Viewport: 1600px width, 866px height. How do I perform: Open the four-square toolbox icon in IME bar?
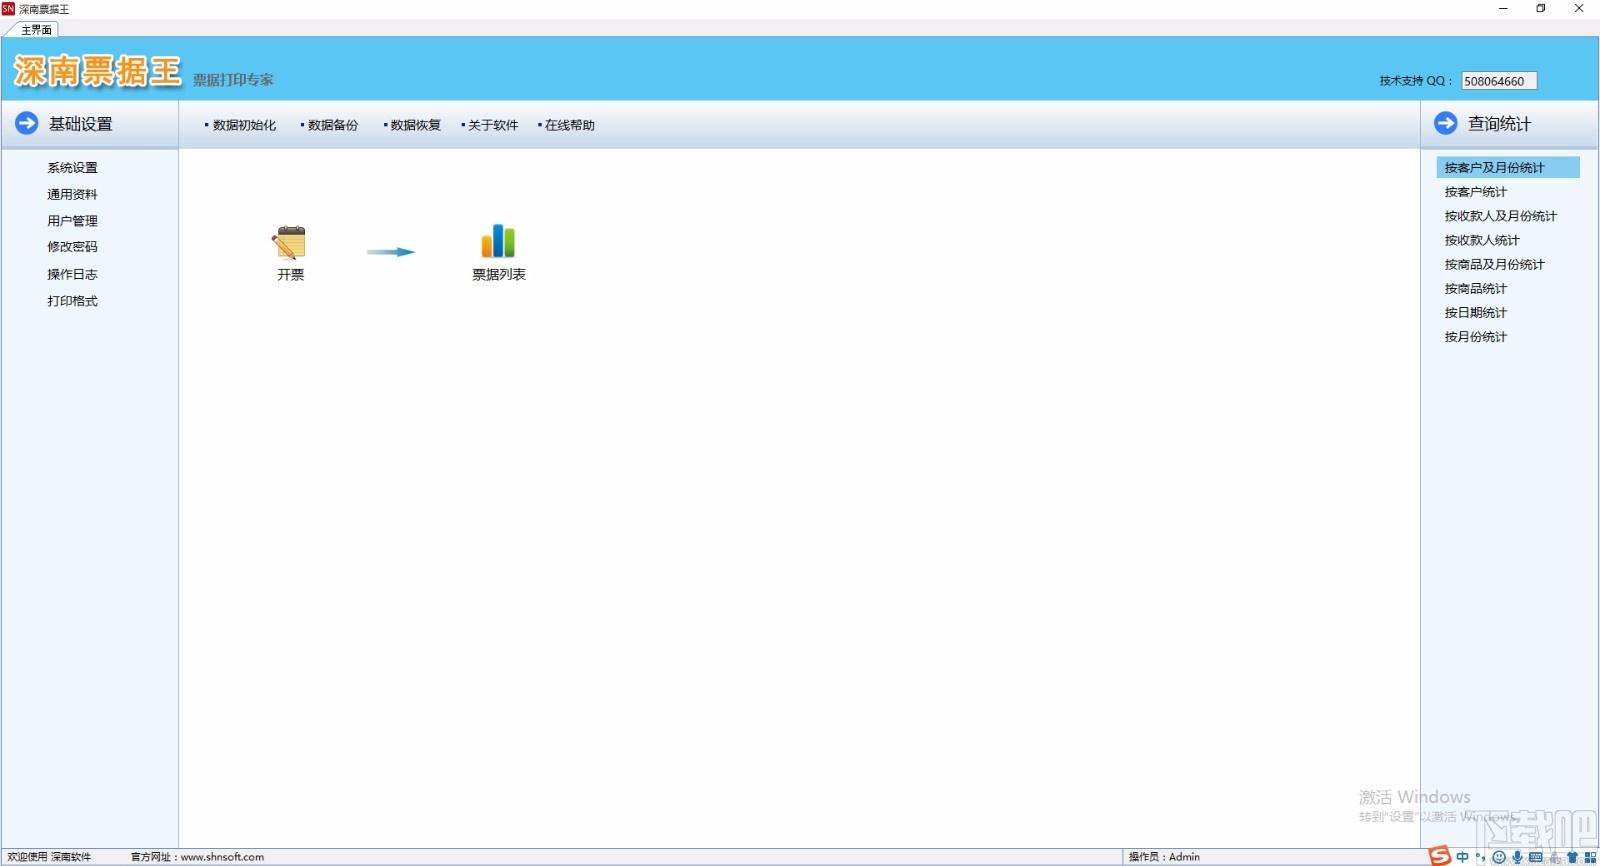click(x=1590, y=857)
